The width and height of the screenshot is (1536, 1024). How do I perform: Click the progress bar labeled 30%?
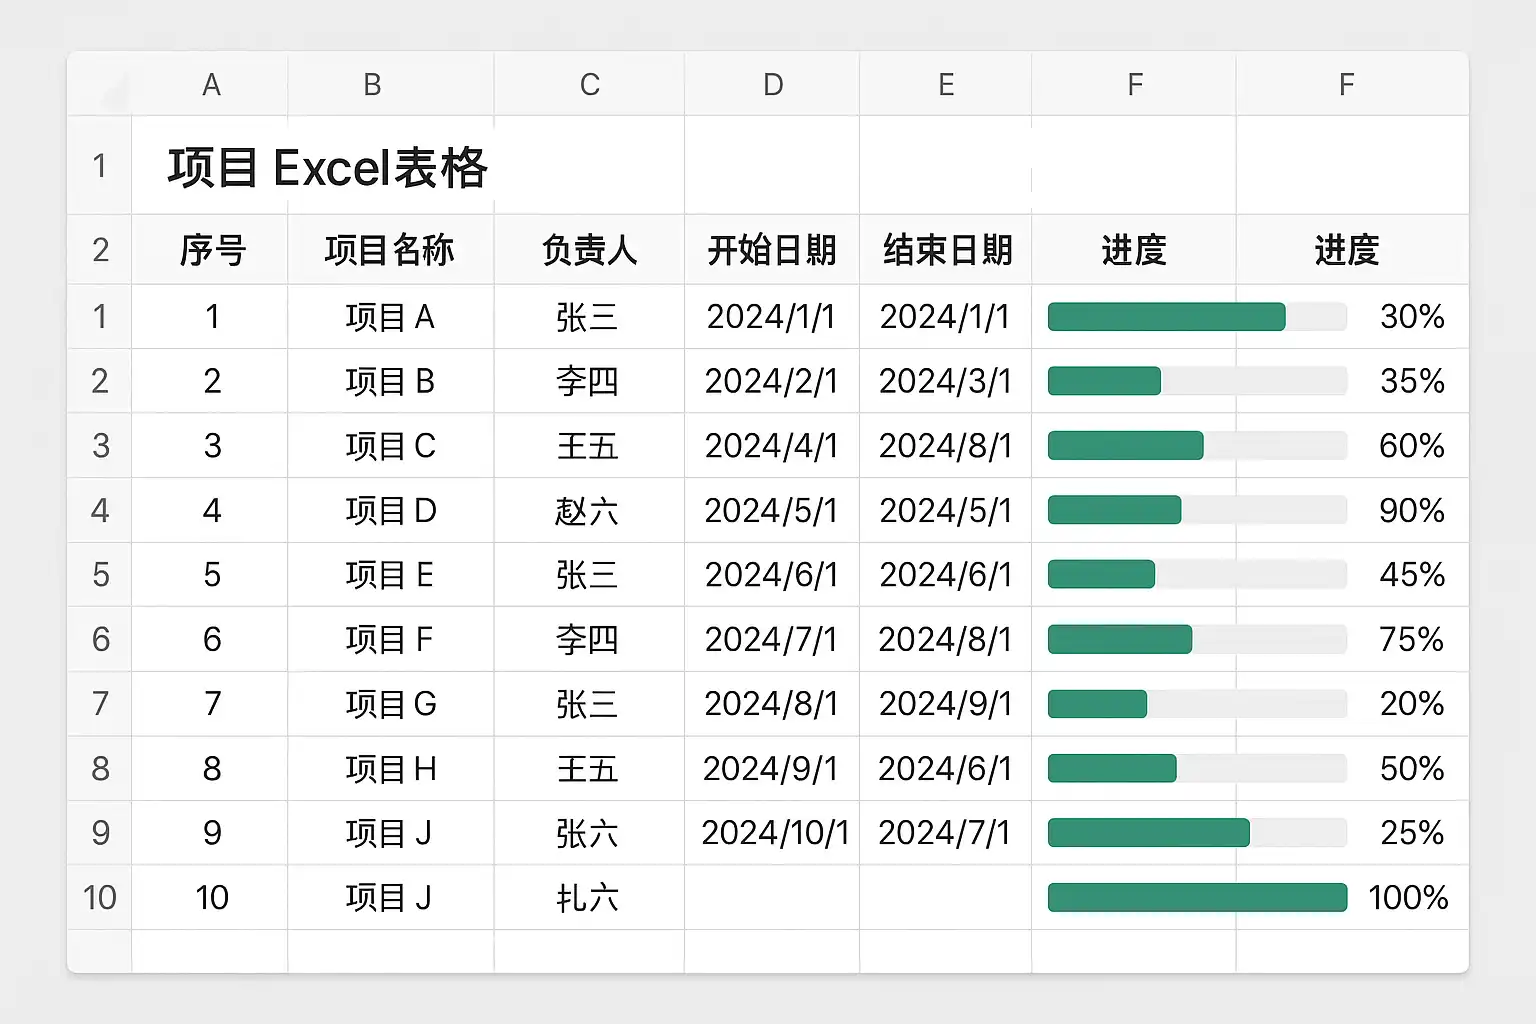click(1197, 317)
